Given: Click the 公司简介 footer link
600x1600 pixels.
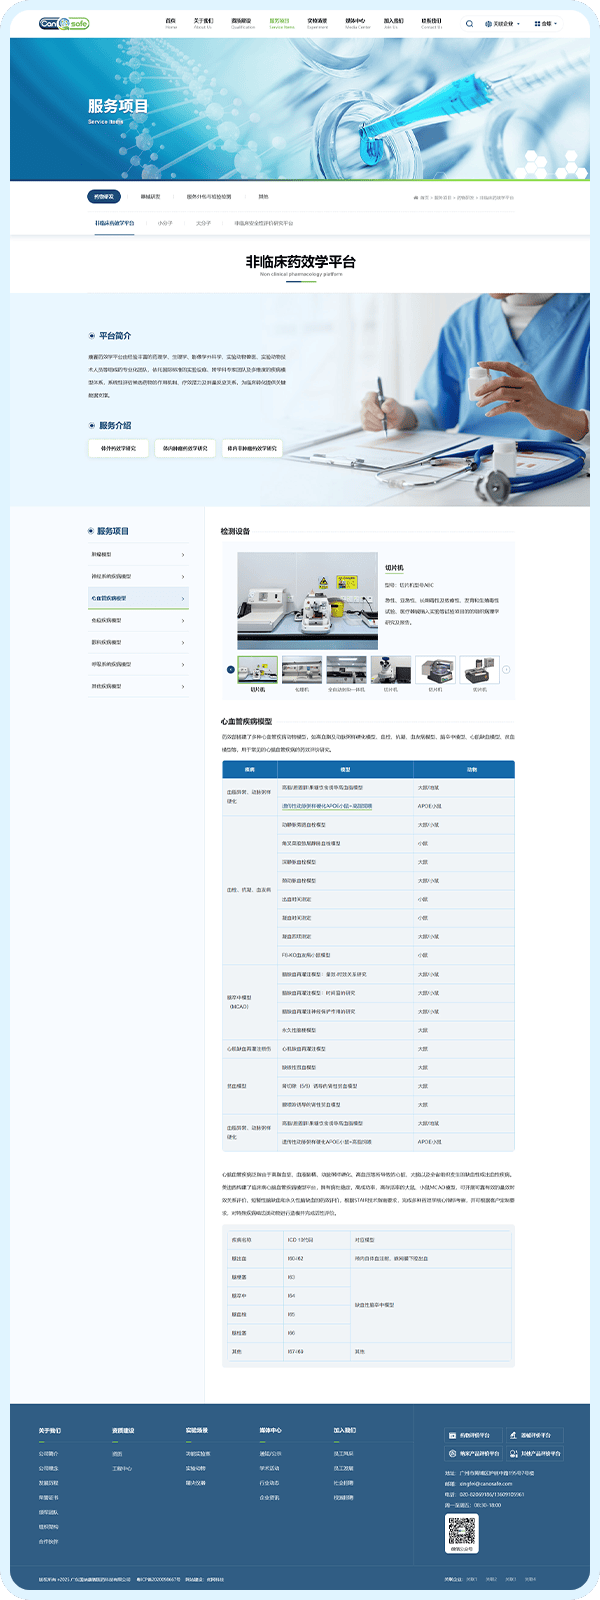Looking at the screenshot, I should pos(48,1453).
